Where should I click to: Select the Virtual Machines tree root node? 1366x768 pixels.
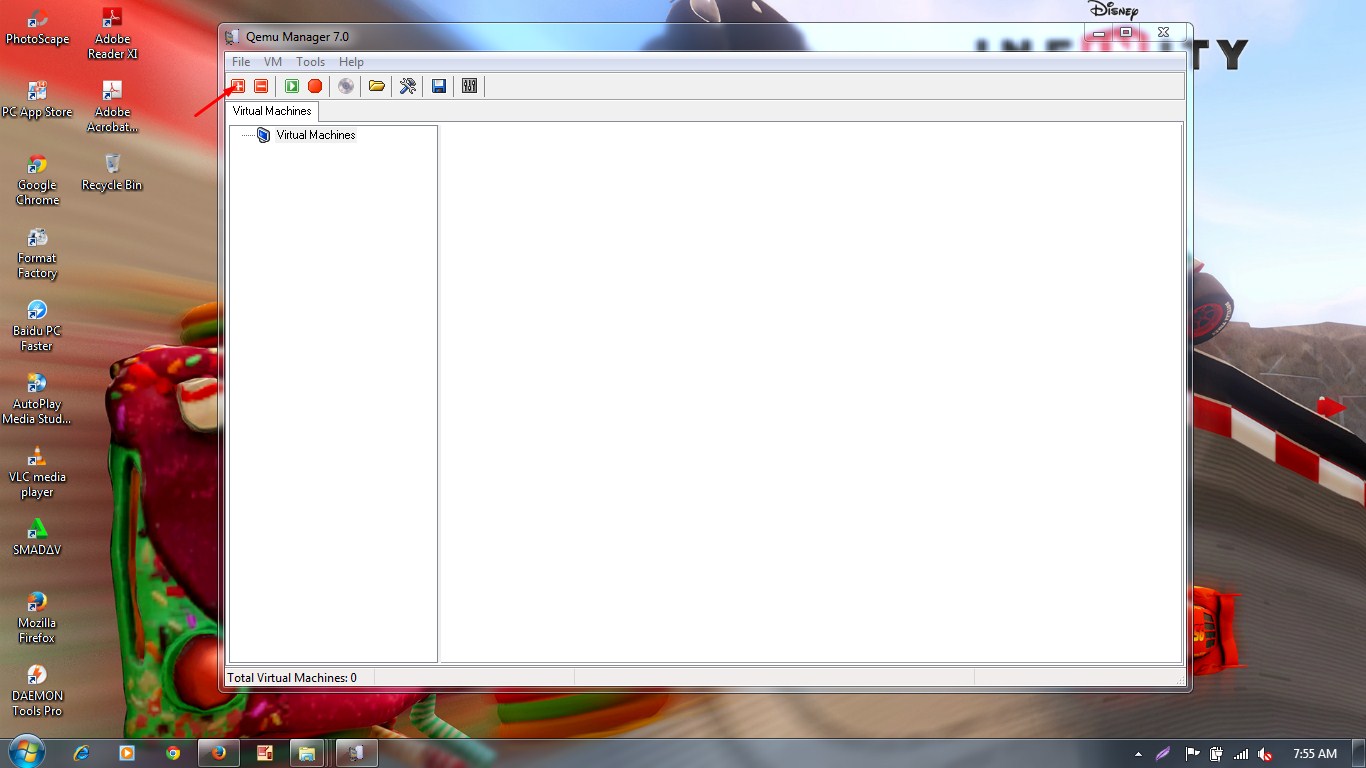tap(316, 135)
